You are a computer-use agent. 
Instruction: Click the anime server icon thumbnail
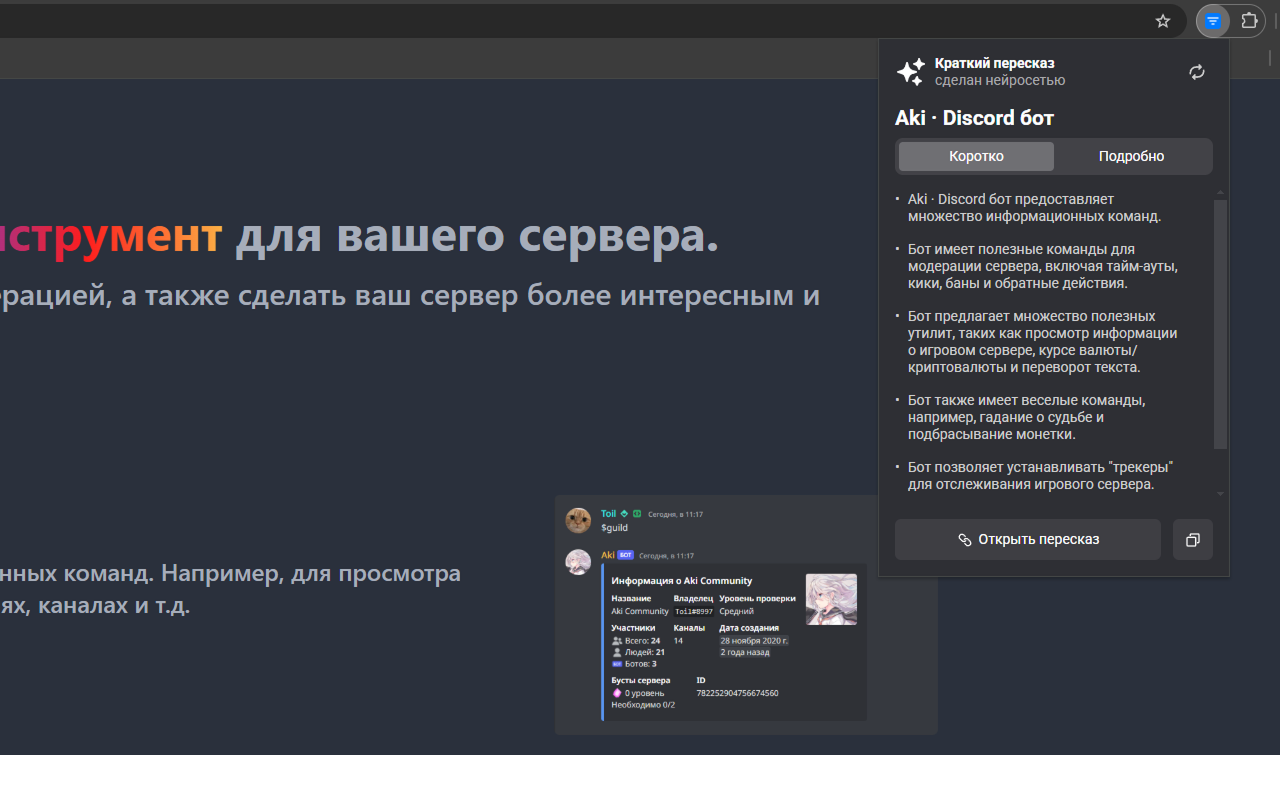click(831, 599)
